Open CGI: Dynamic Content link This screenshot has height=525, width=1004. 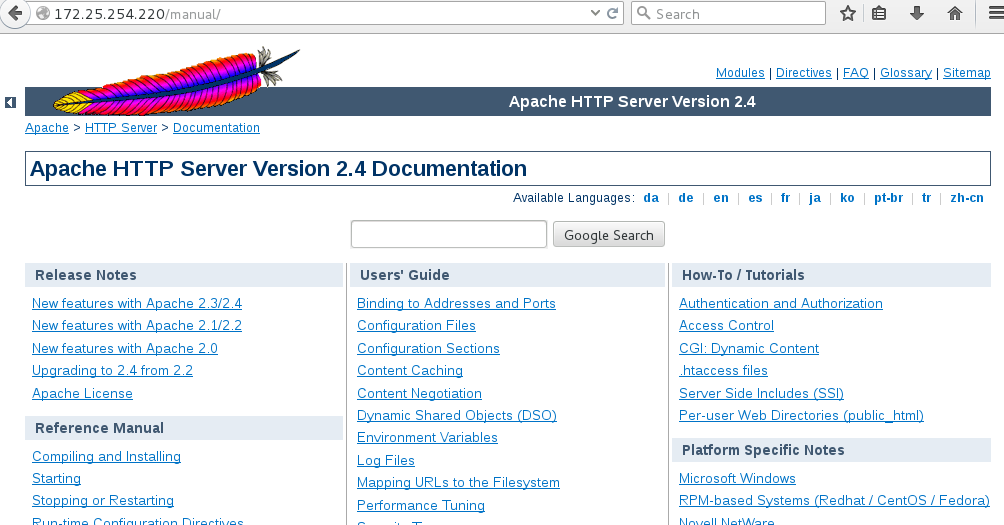click(749, 348)
